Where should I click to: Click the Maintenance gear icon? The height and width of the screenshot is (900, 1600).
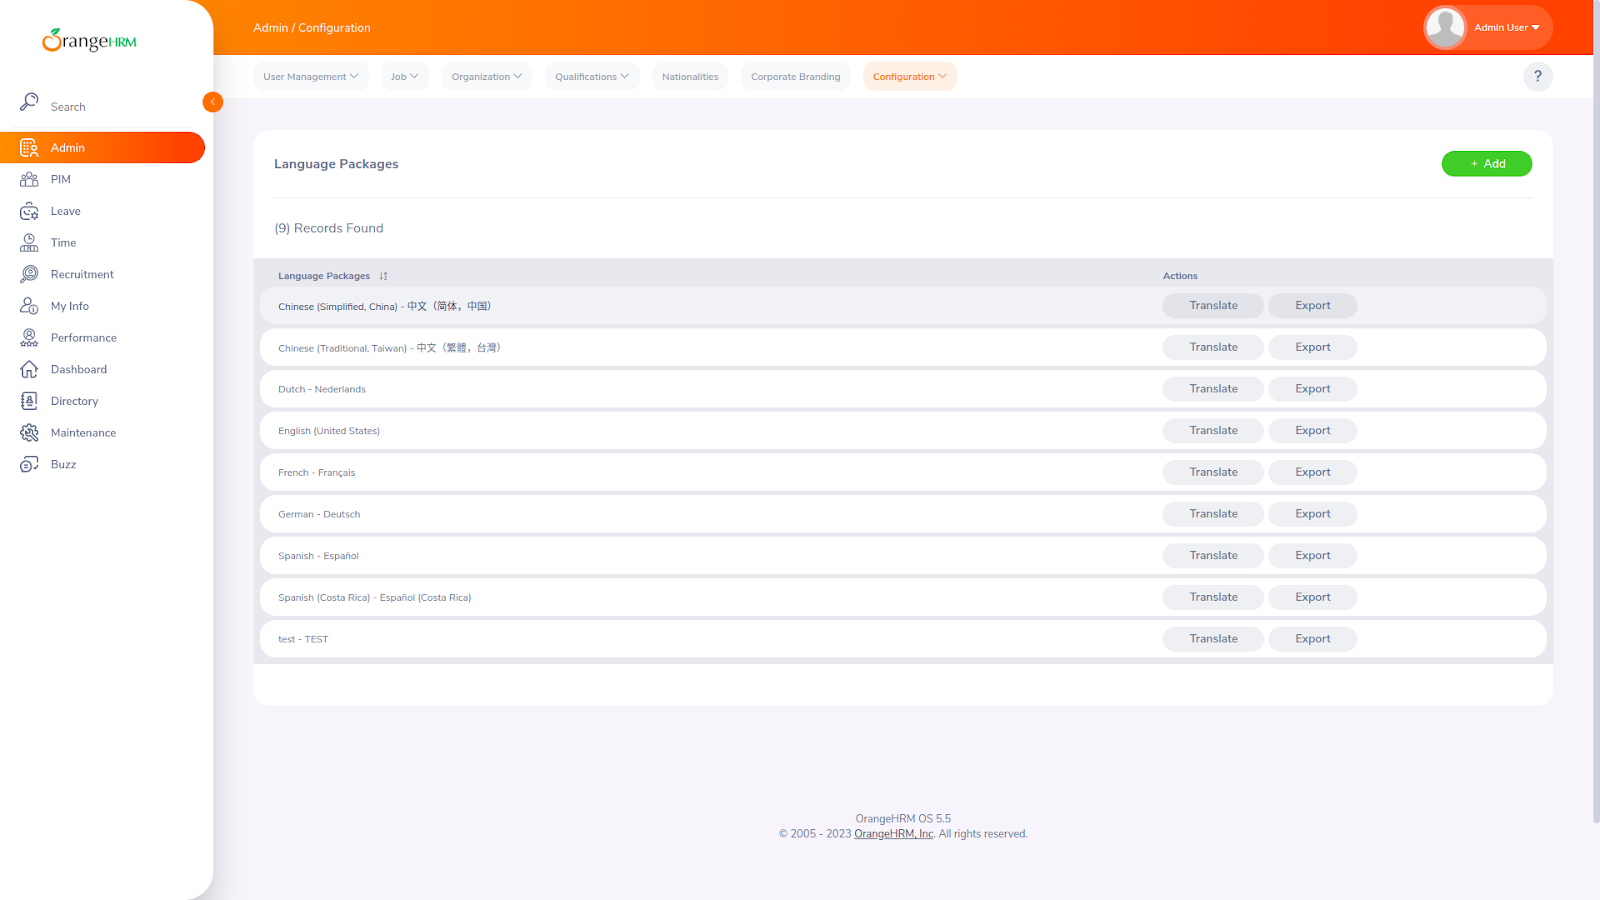29,433
